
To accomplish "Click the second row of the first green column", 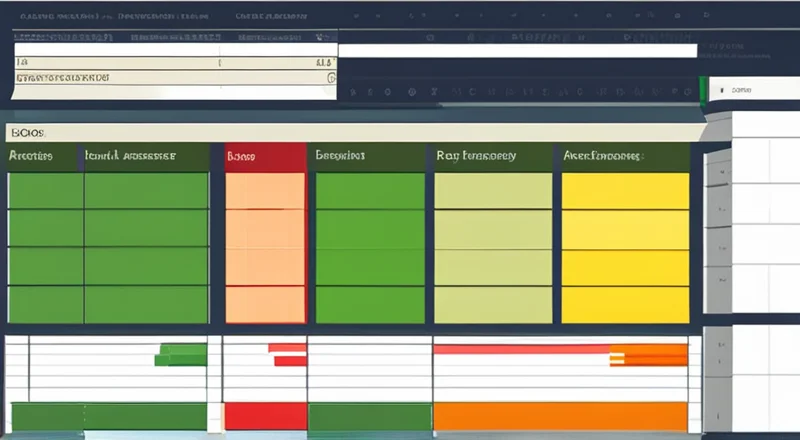I will point(45,228).
